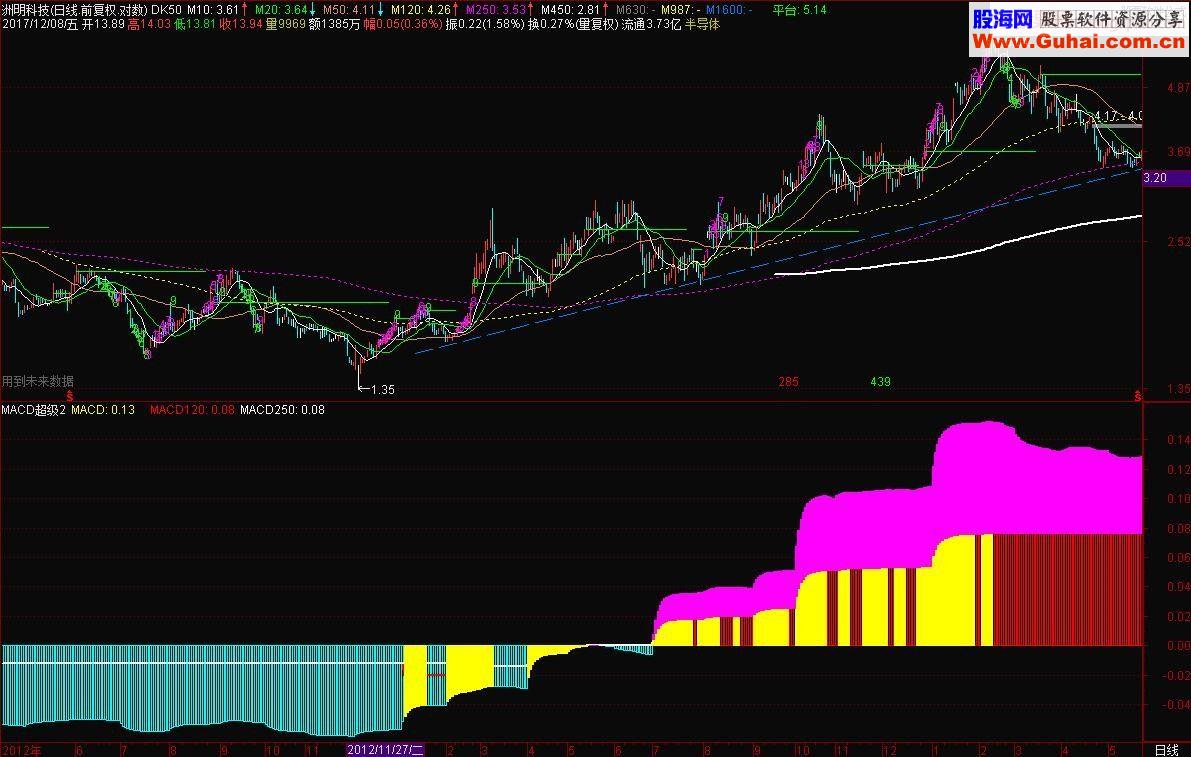Click the 幅0.05(0.36%) change value
Image resolution: width=1191 pixels, height=757 pixels.
[403, 24]
